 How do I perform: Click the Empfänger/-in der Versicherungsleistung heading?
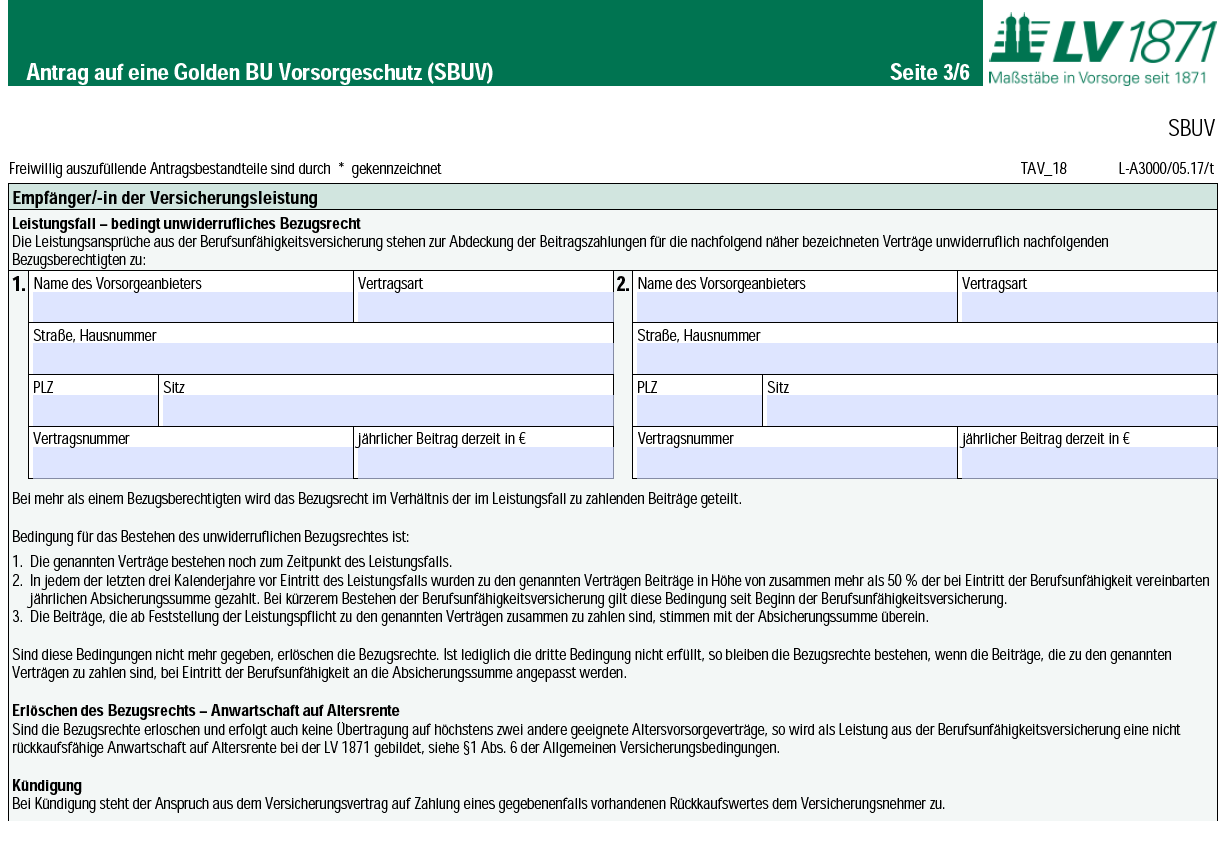(165, 198)
